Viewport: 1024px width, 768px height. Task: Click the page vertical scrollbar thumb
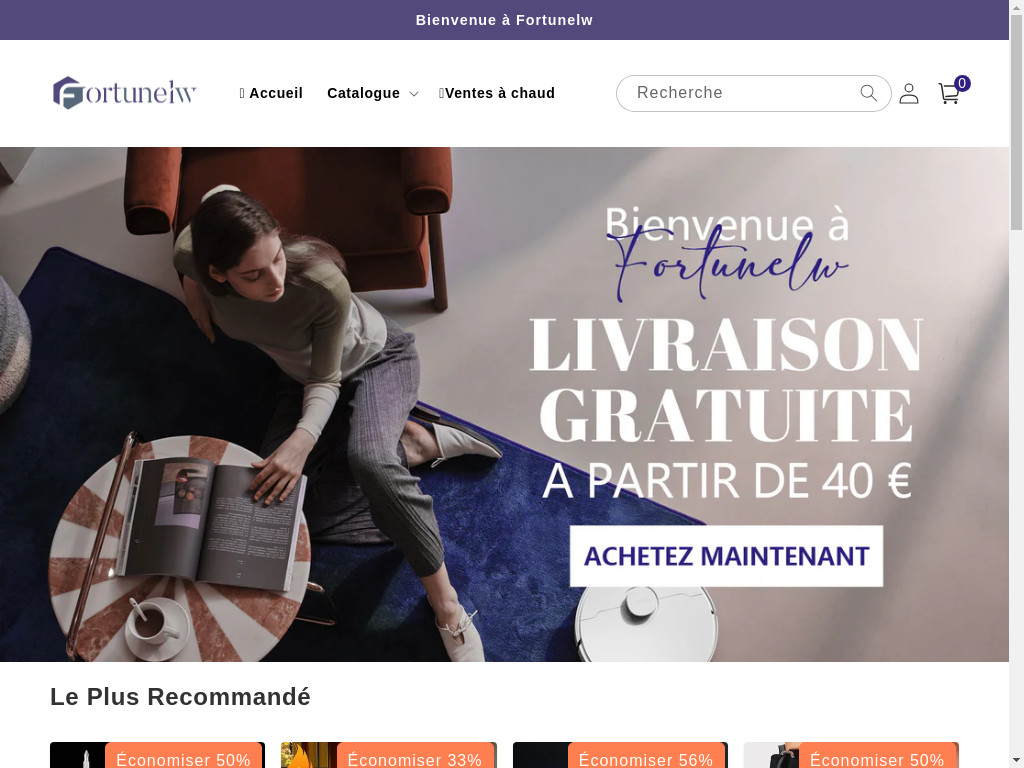[x=1016, y=121]
